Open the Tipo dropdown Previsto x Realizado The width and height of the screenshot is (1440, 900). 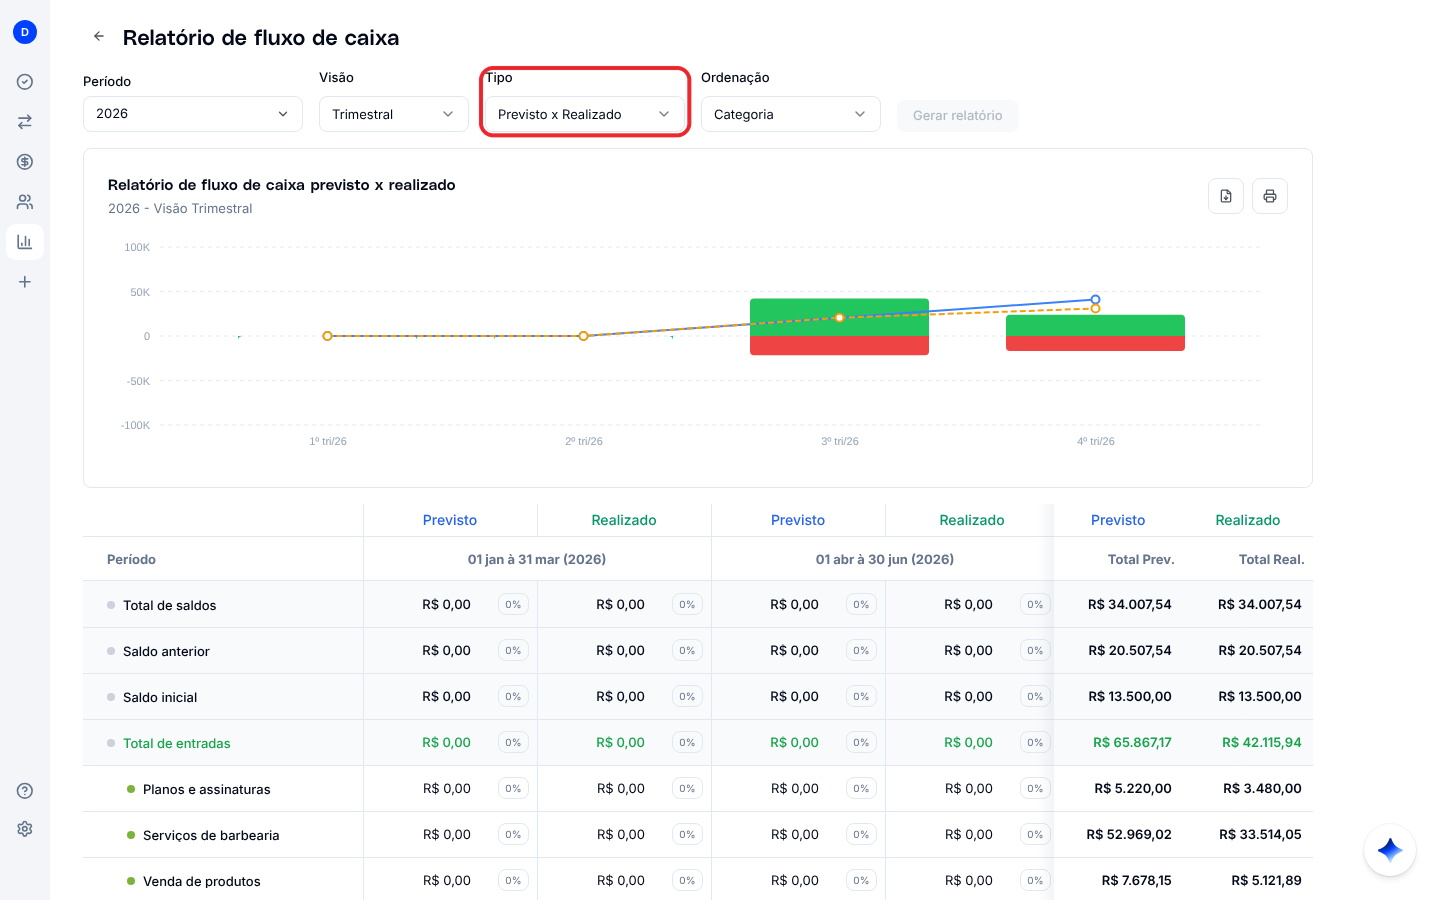click(x=585, y=114)
